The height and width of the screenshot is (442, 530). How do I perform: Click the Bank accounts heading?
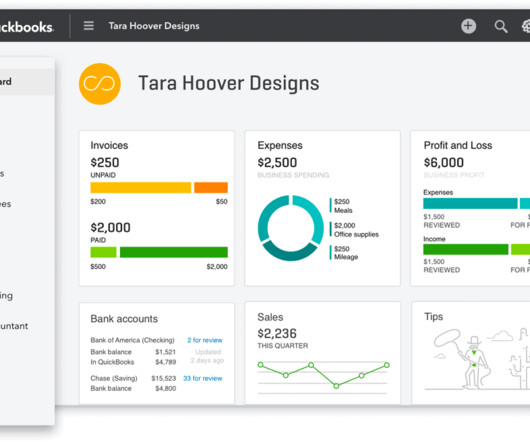[124, 319]
